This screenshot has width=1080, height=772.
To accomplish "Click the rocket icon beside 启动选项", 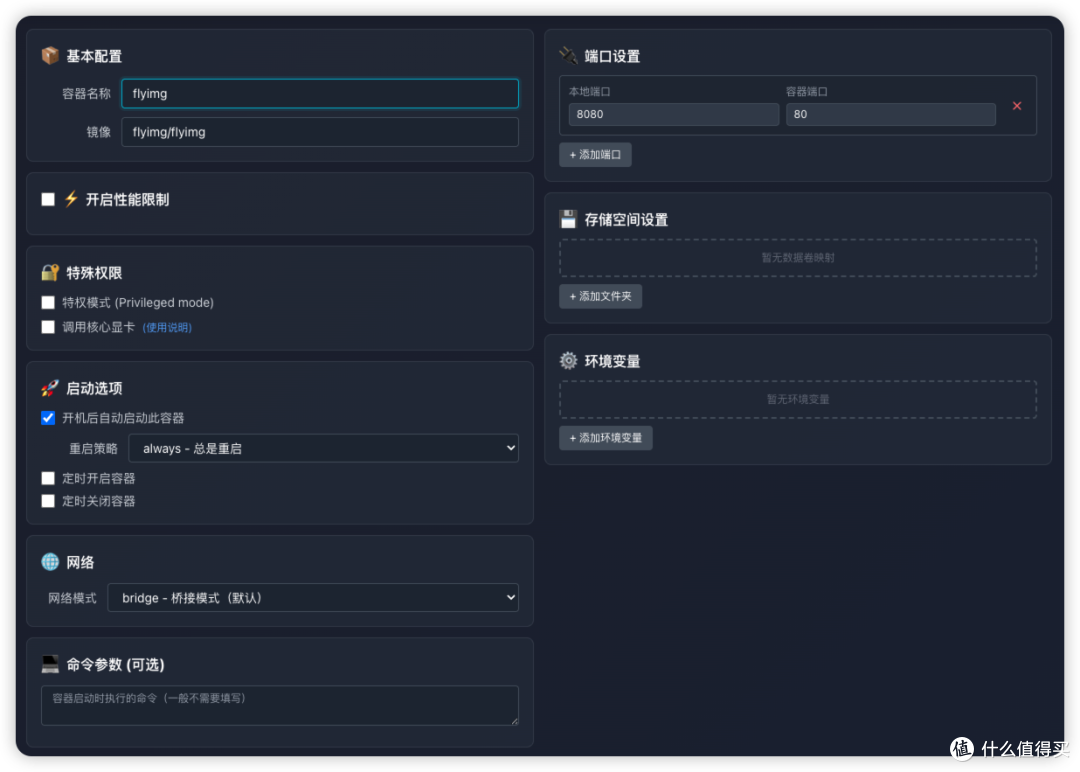I will [x=50, y=388].
